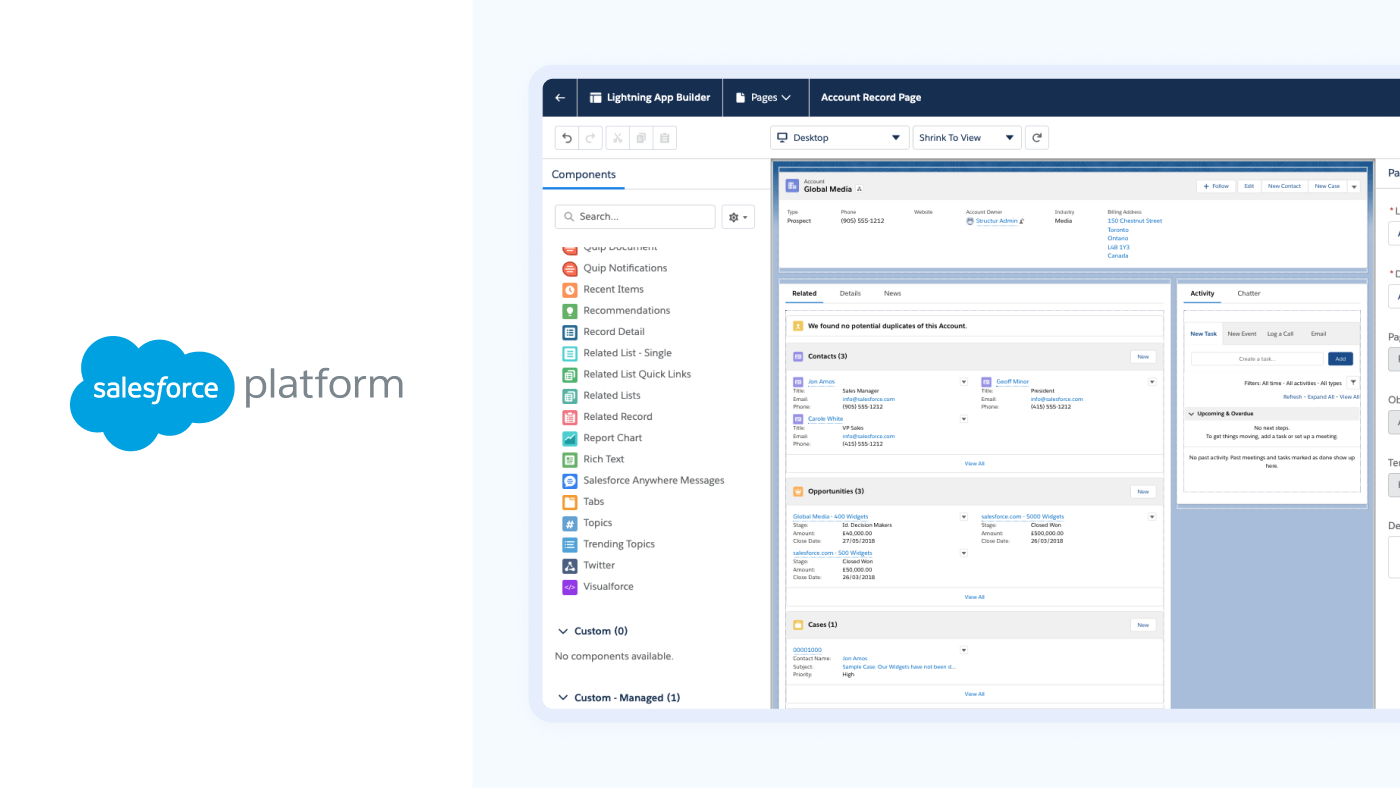Select the Recommendations component icon
The height and width of the screenshot is (788, 1400).
569,311
